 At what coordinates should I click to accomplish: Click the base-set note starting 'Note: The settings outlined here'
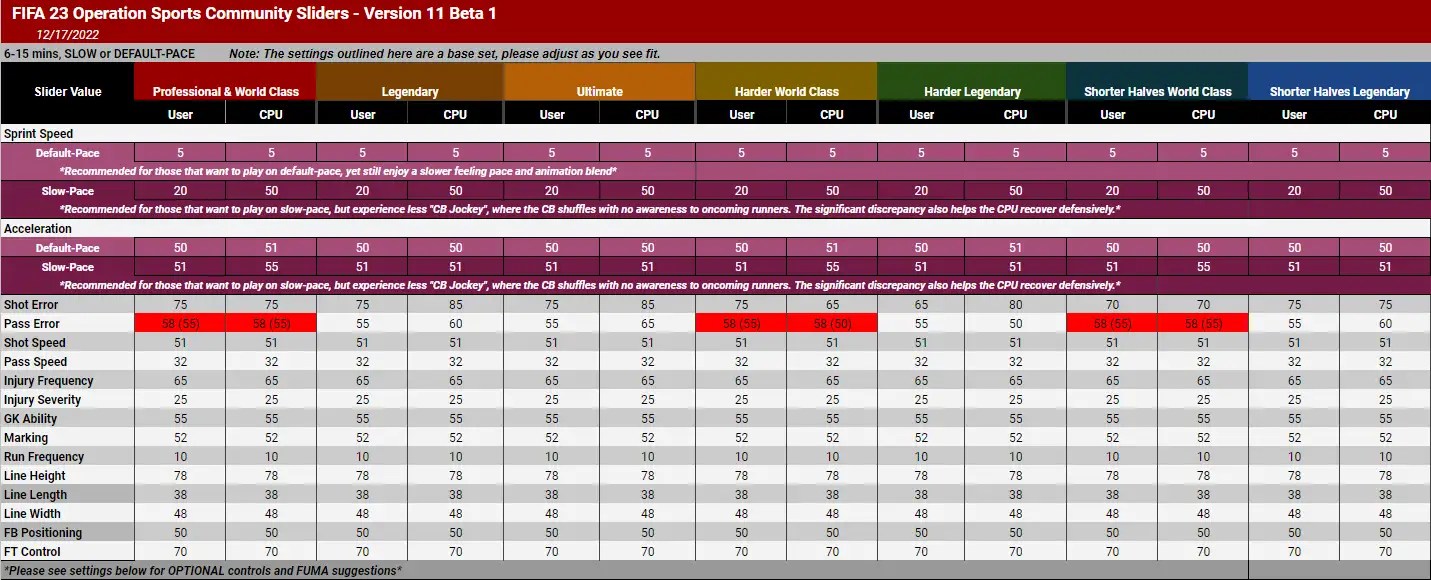(x=445, y=53)
